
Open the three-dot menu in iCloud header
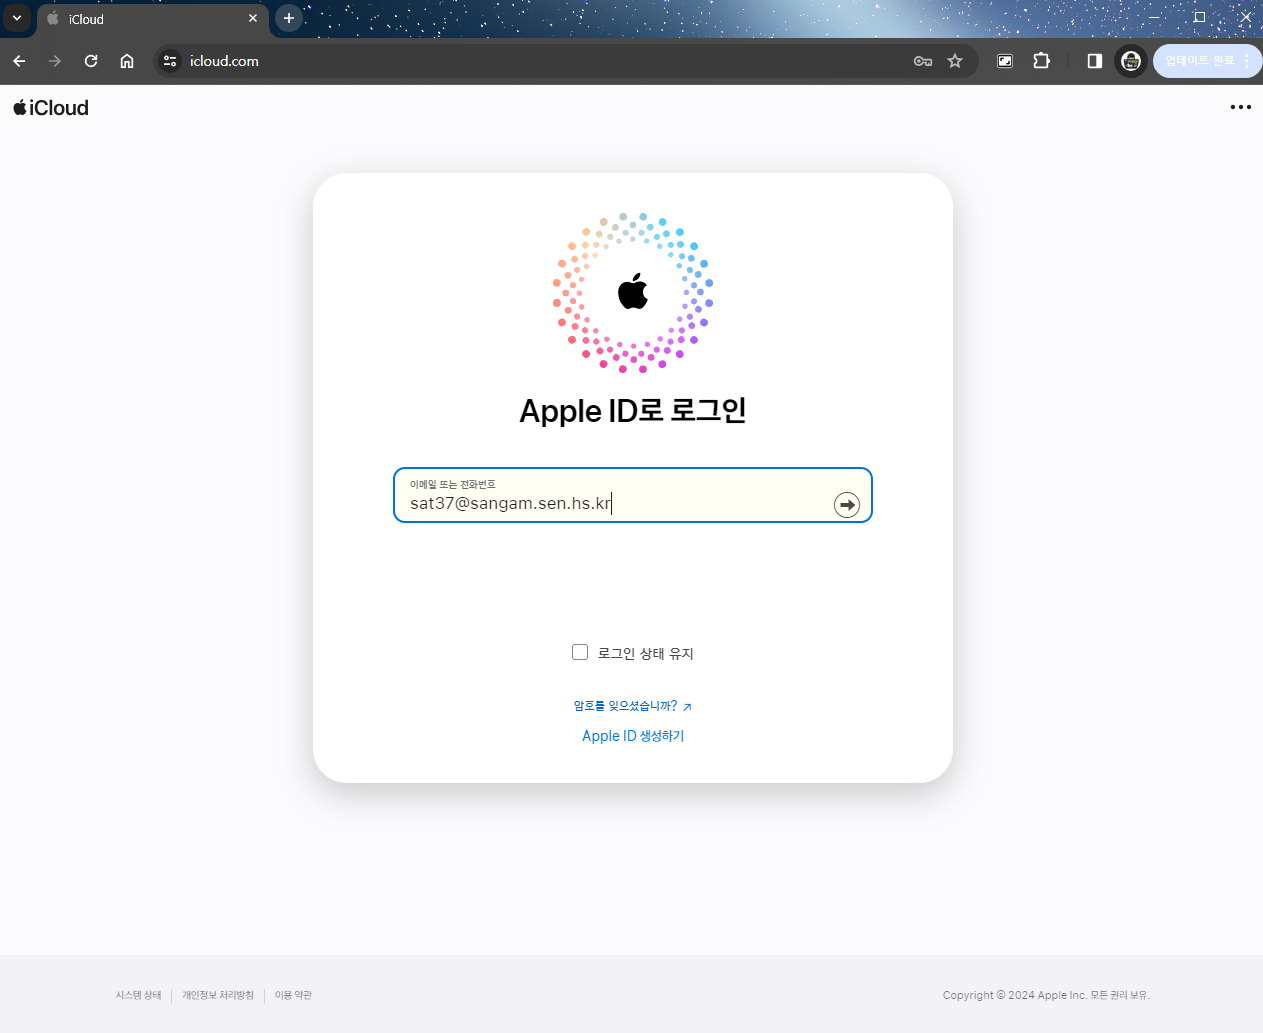pos(1240,107)
